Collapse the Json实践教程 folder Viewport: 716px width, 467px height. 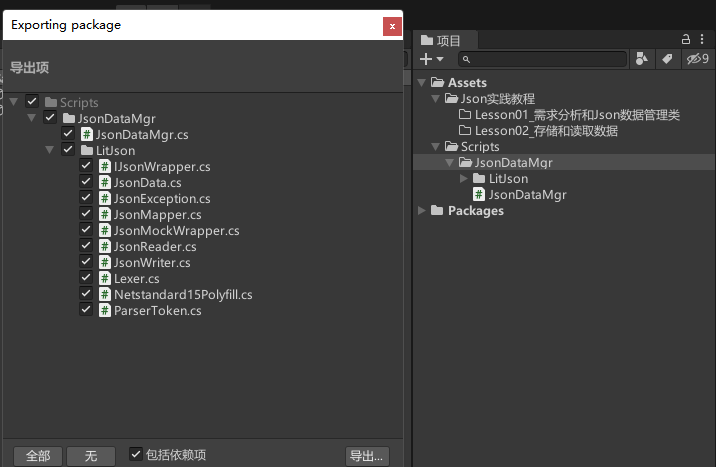(436, 99)
